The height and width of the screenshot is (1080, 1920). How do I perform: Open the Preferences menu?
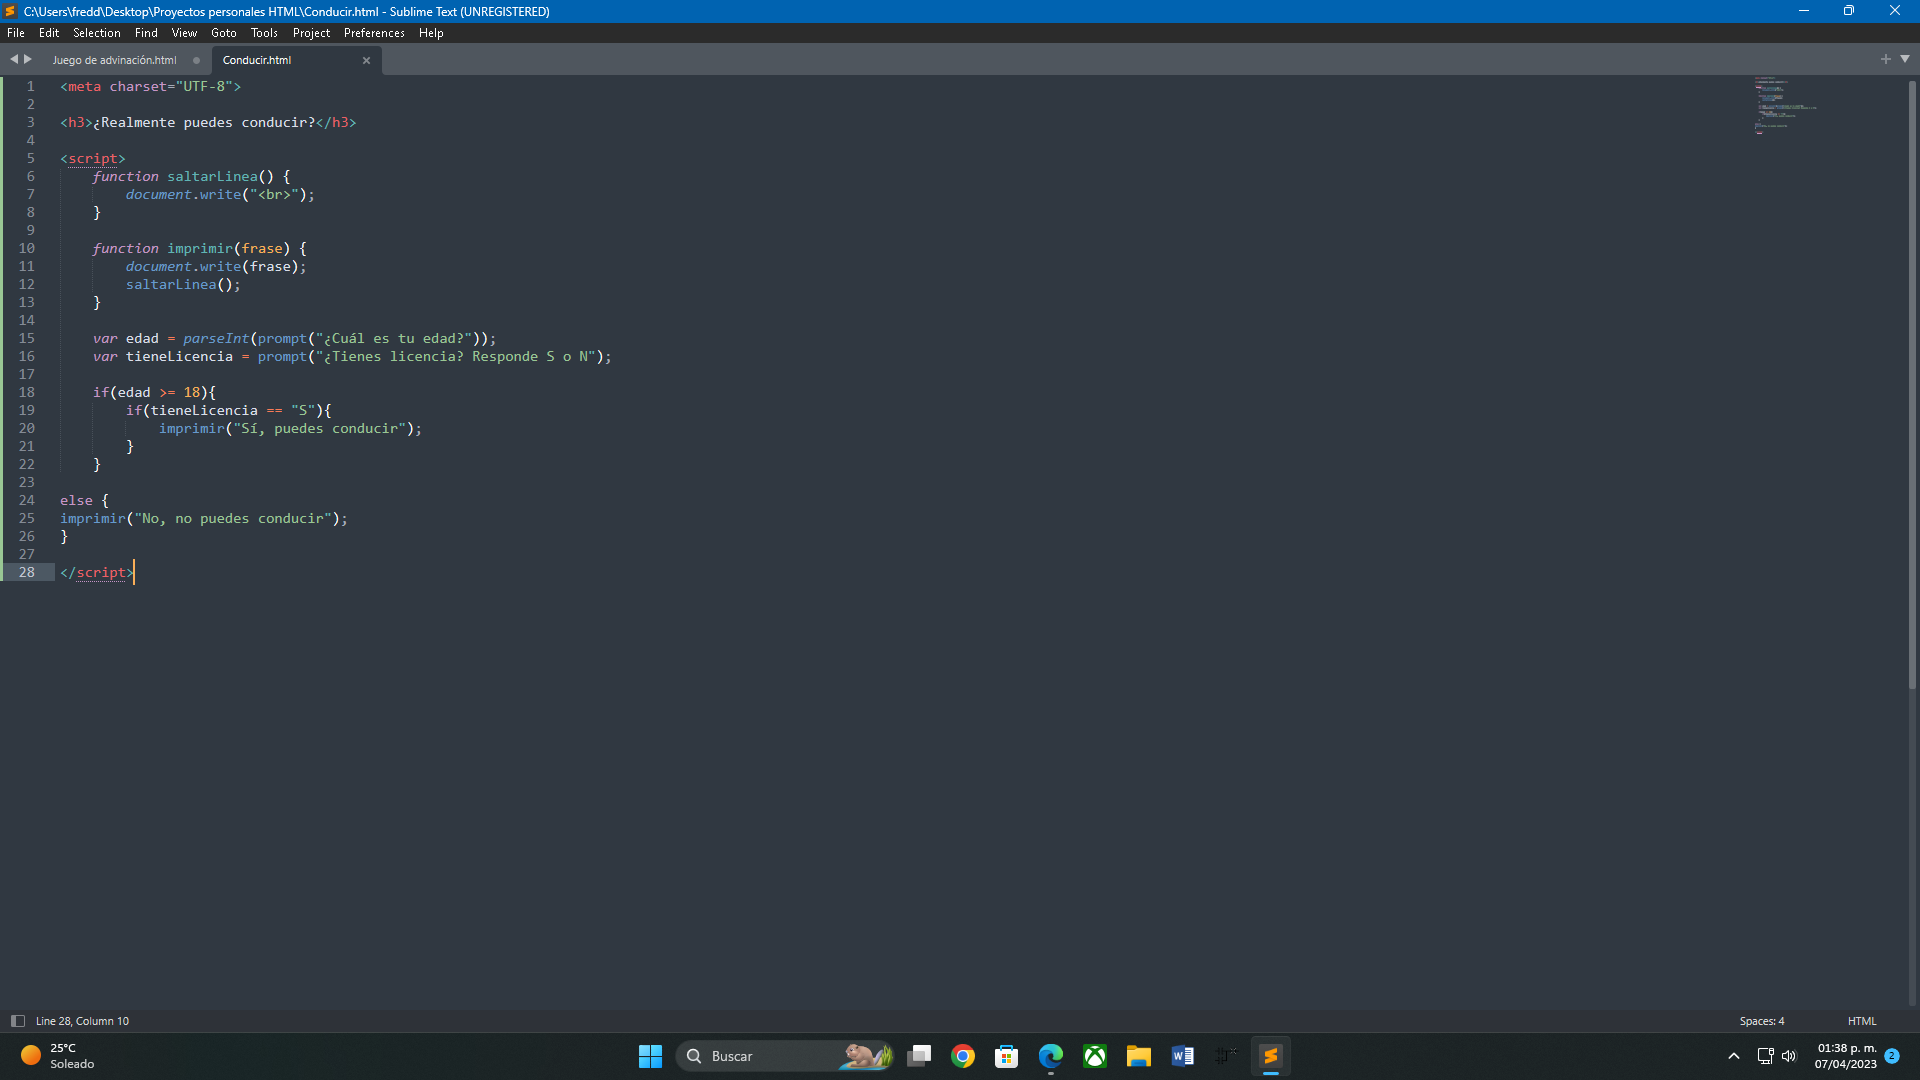coord(374,33)
